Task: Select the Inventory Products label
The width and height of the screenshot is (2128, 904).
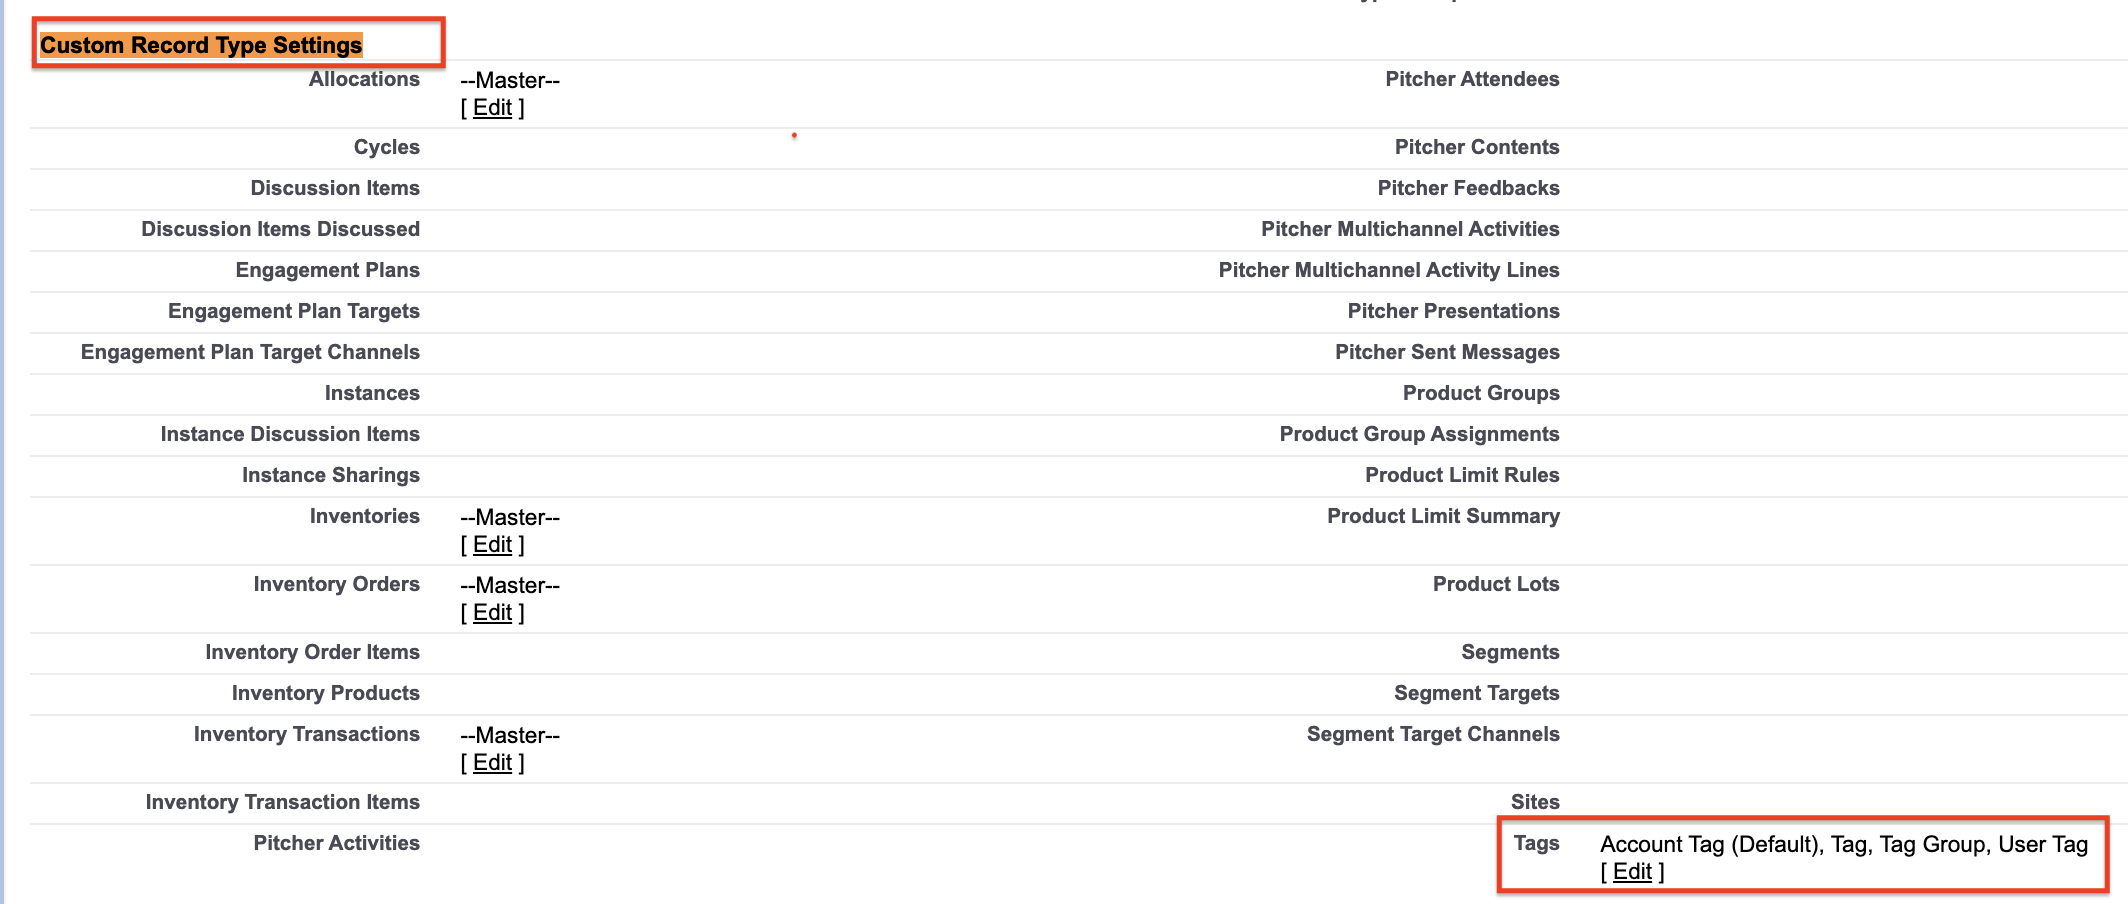Action: click(x=325, y=693)
